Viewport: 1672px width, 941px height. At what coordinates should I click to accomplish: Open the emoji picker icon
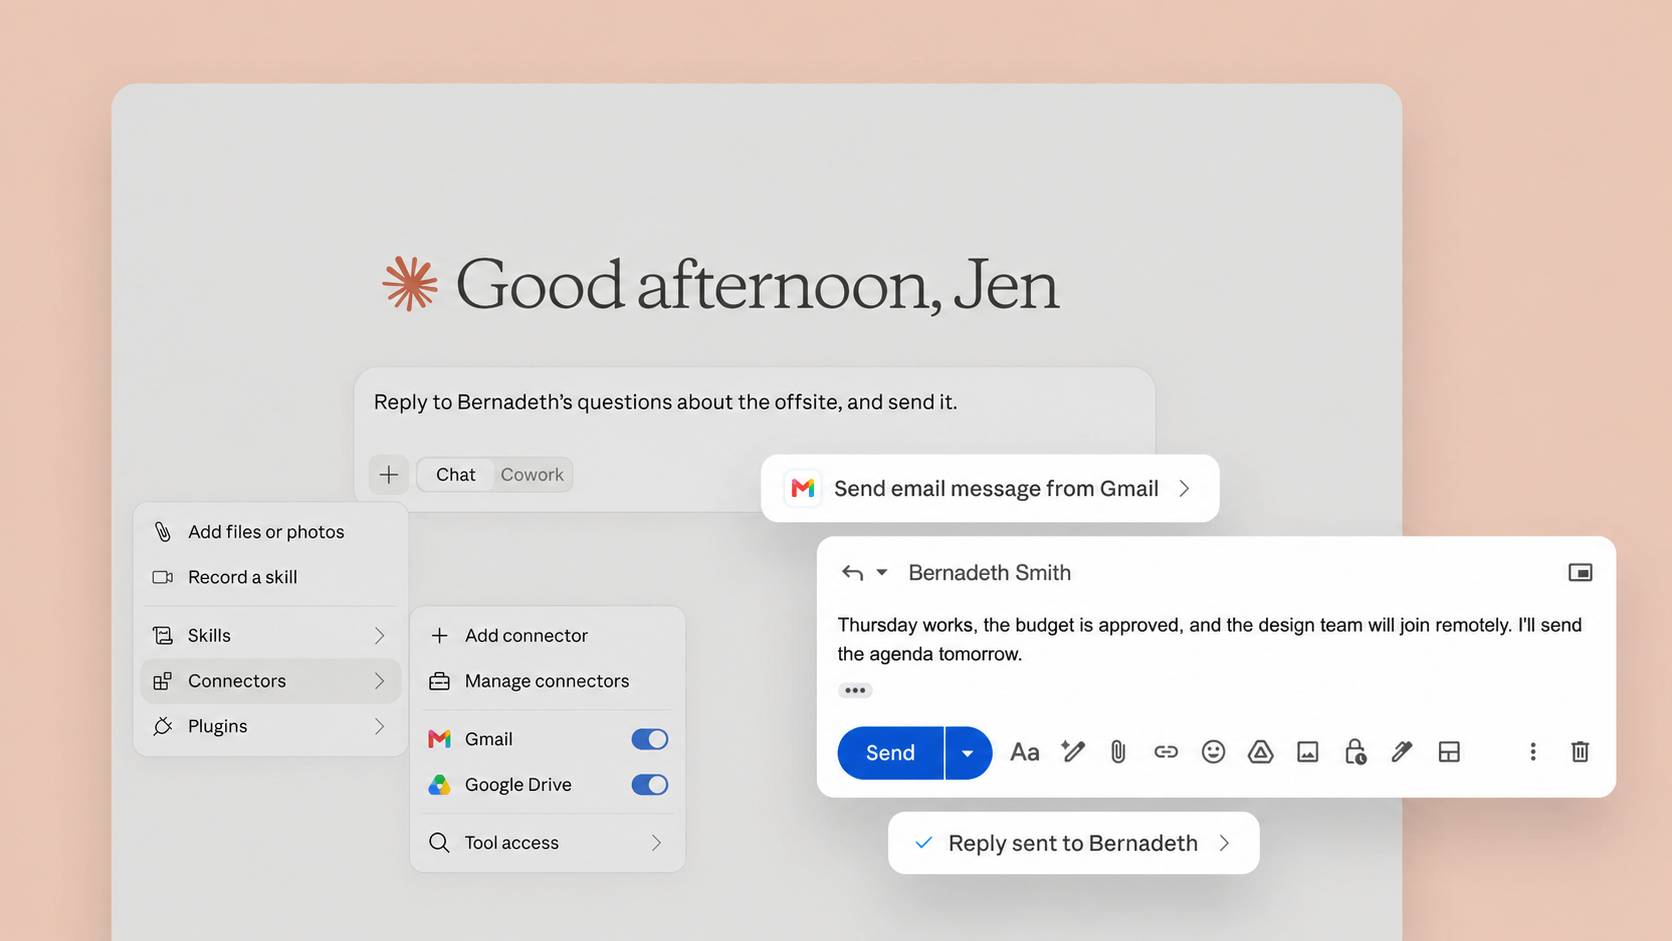(1213, 752)
